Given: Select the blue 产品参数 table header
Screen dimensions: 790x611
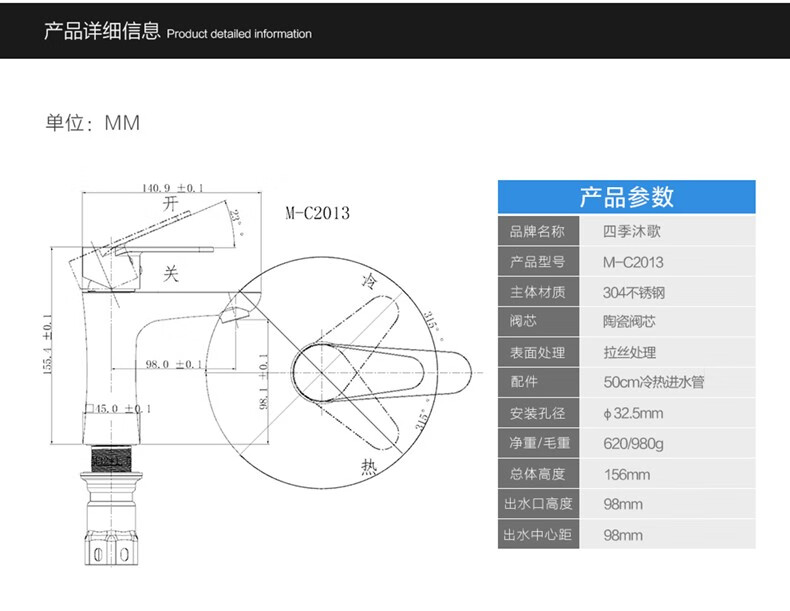Looking at the screenshot, I should pyautogui.click(x=626, y=196).
